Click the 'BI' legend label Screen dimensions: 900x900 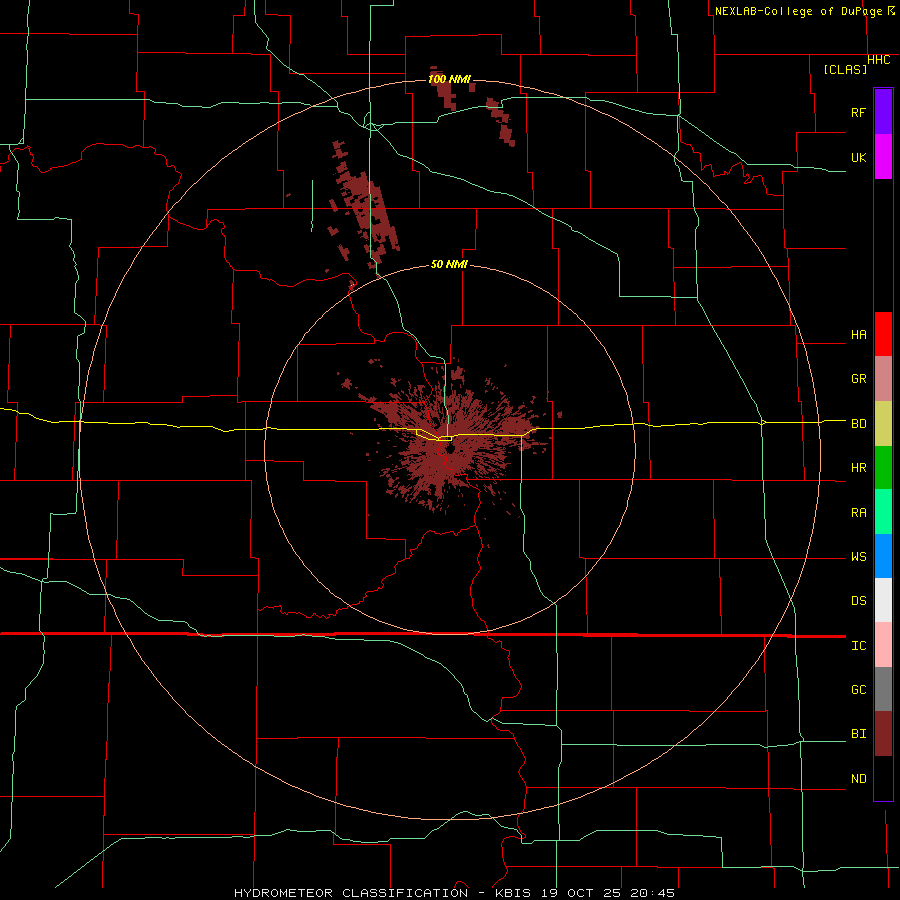[x=858, y=734]
